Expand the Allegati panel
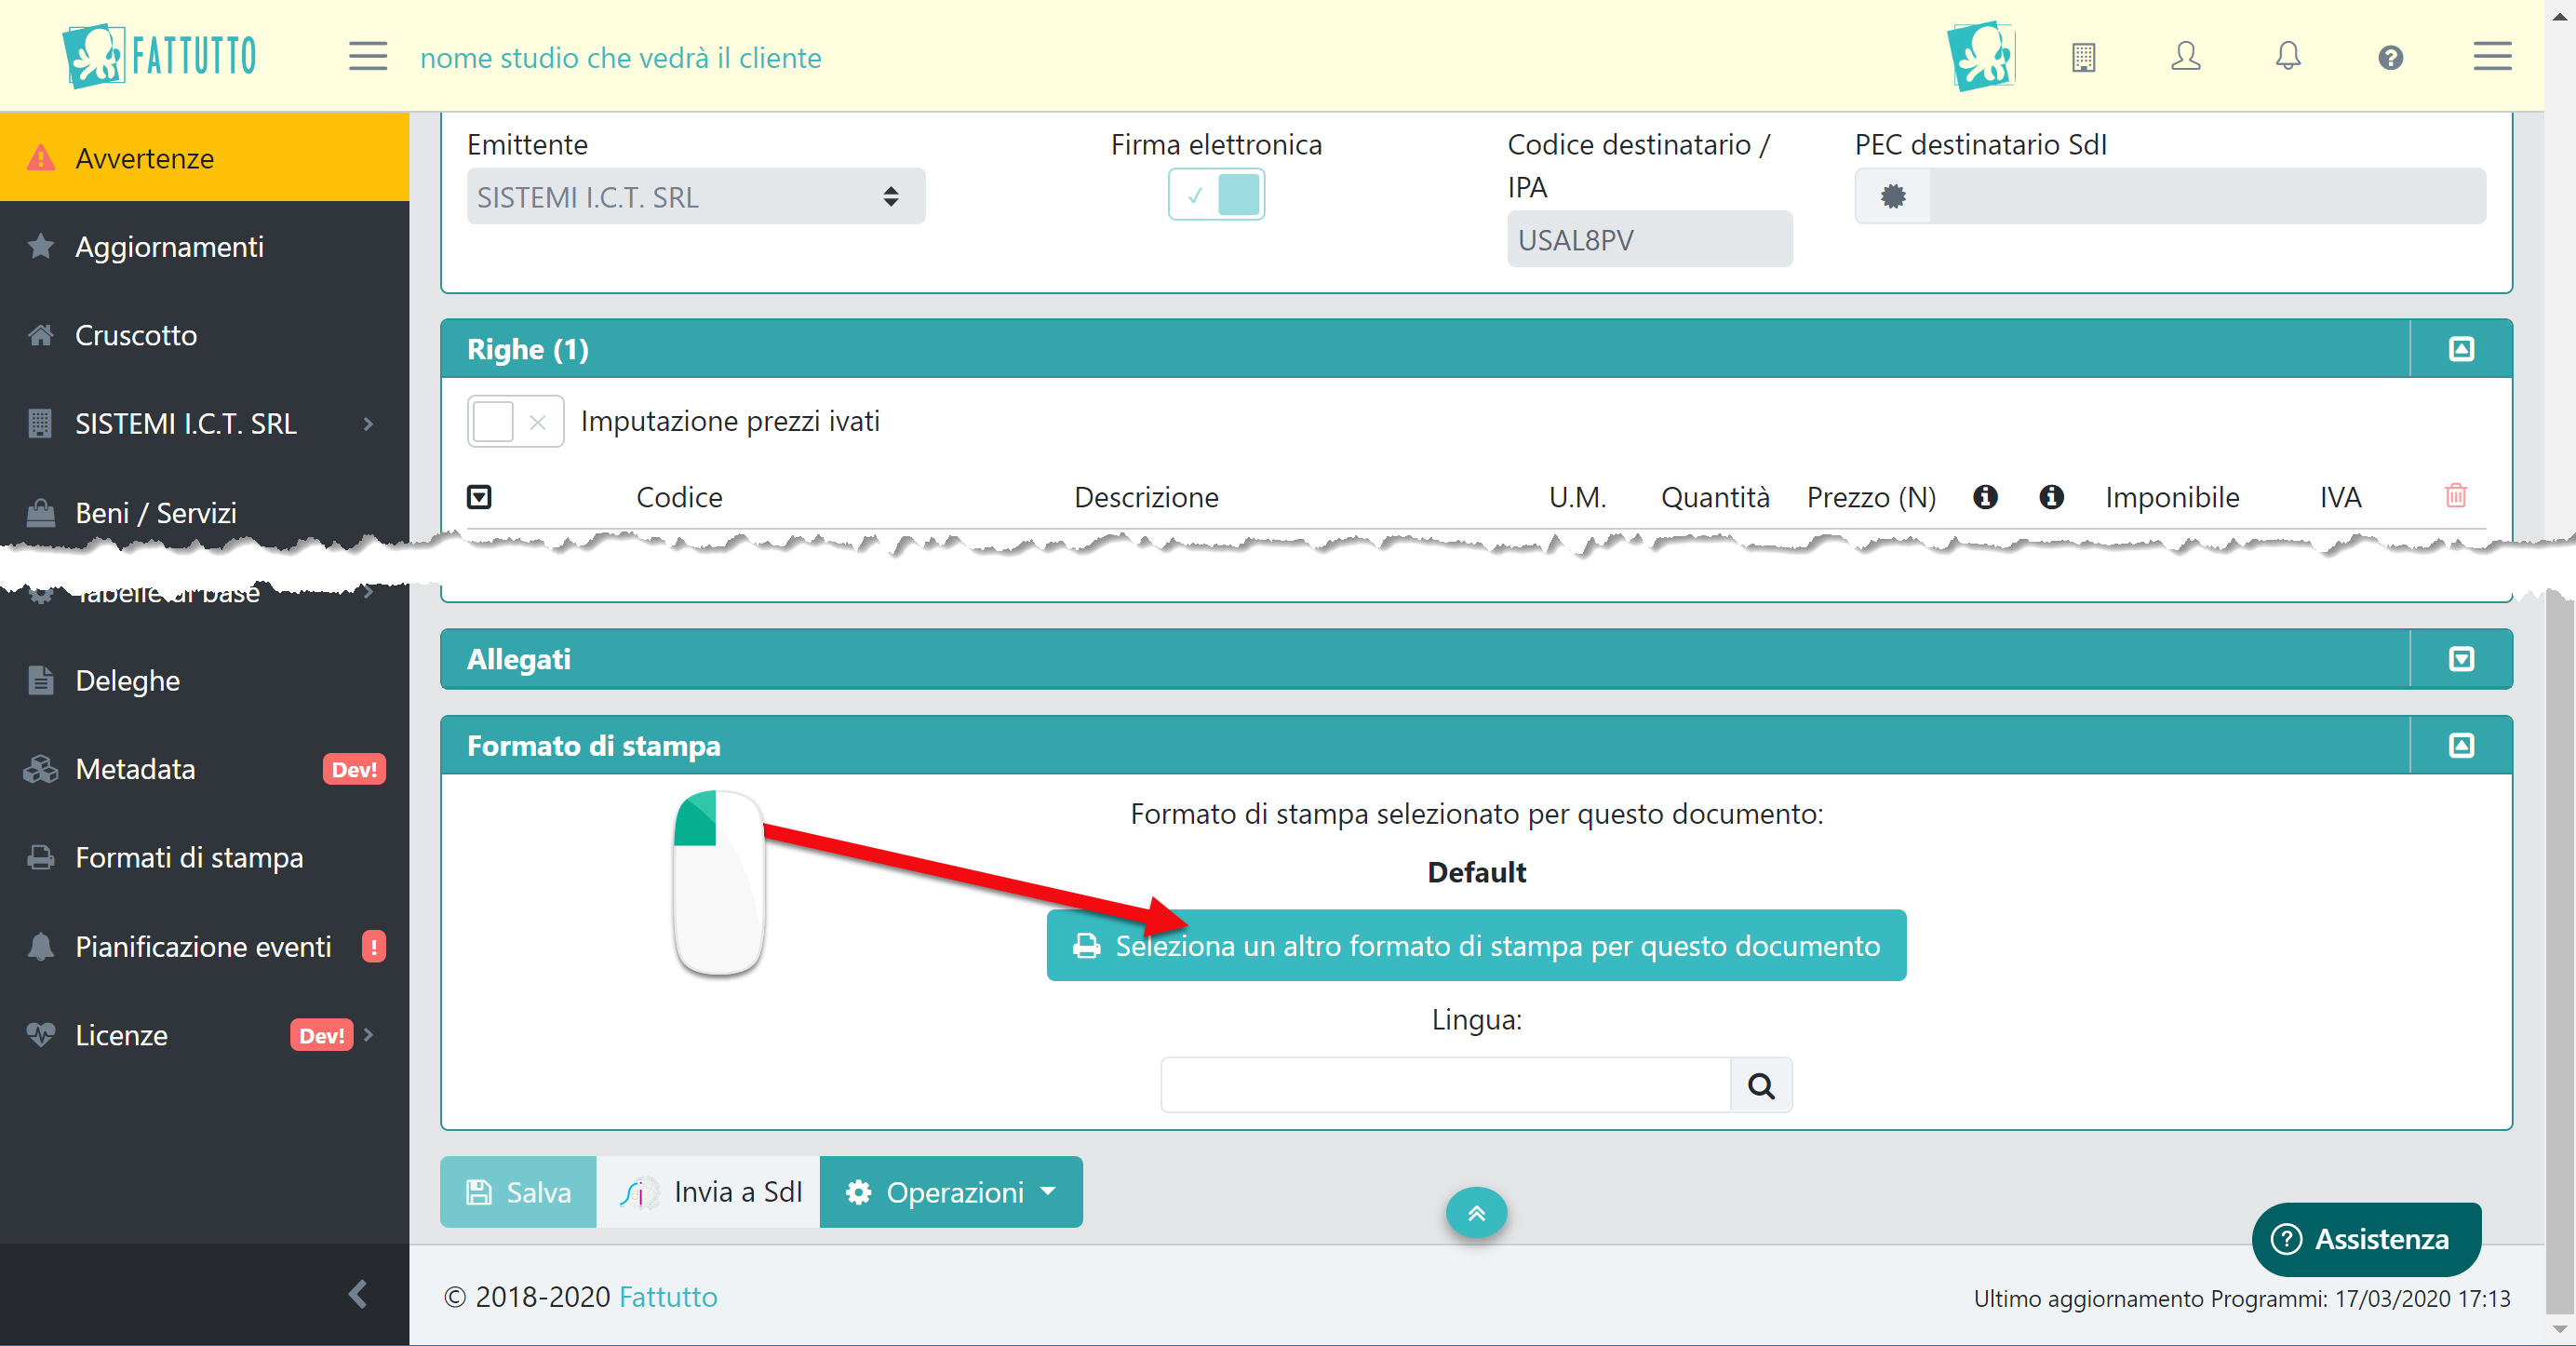Viewport: 2576px width, 1346px height. pyautogui.click(x=2461, y=659)
